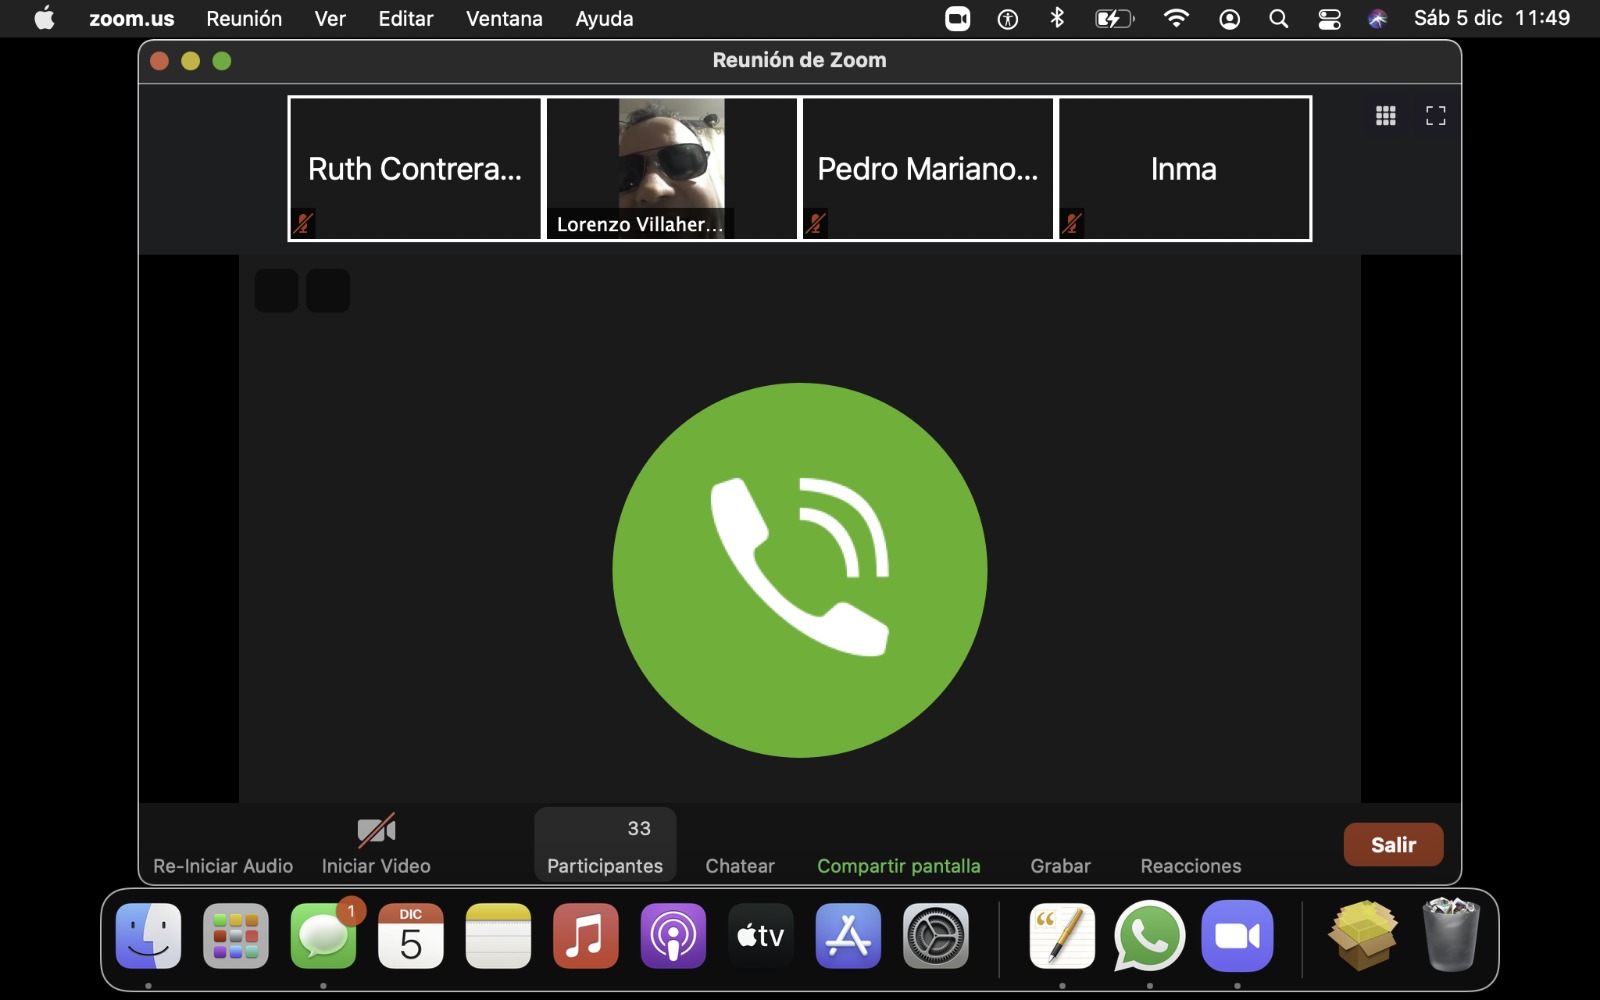Open WhatsApp from the dock
The width and height of the screenshot is (1600, 1000).
(x=1150, y=936)
